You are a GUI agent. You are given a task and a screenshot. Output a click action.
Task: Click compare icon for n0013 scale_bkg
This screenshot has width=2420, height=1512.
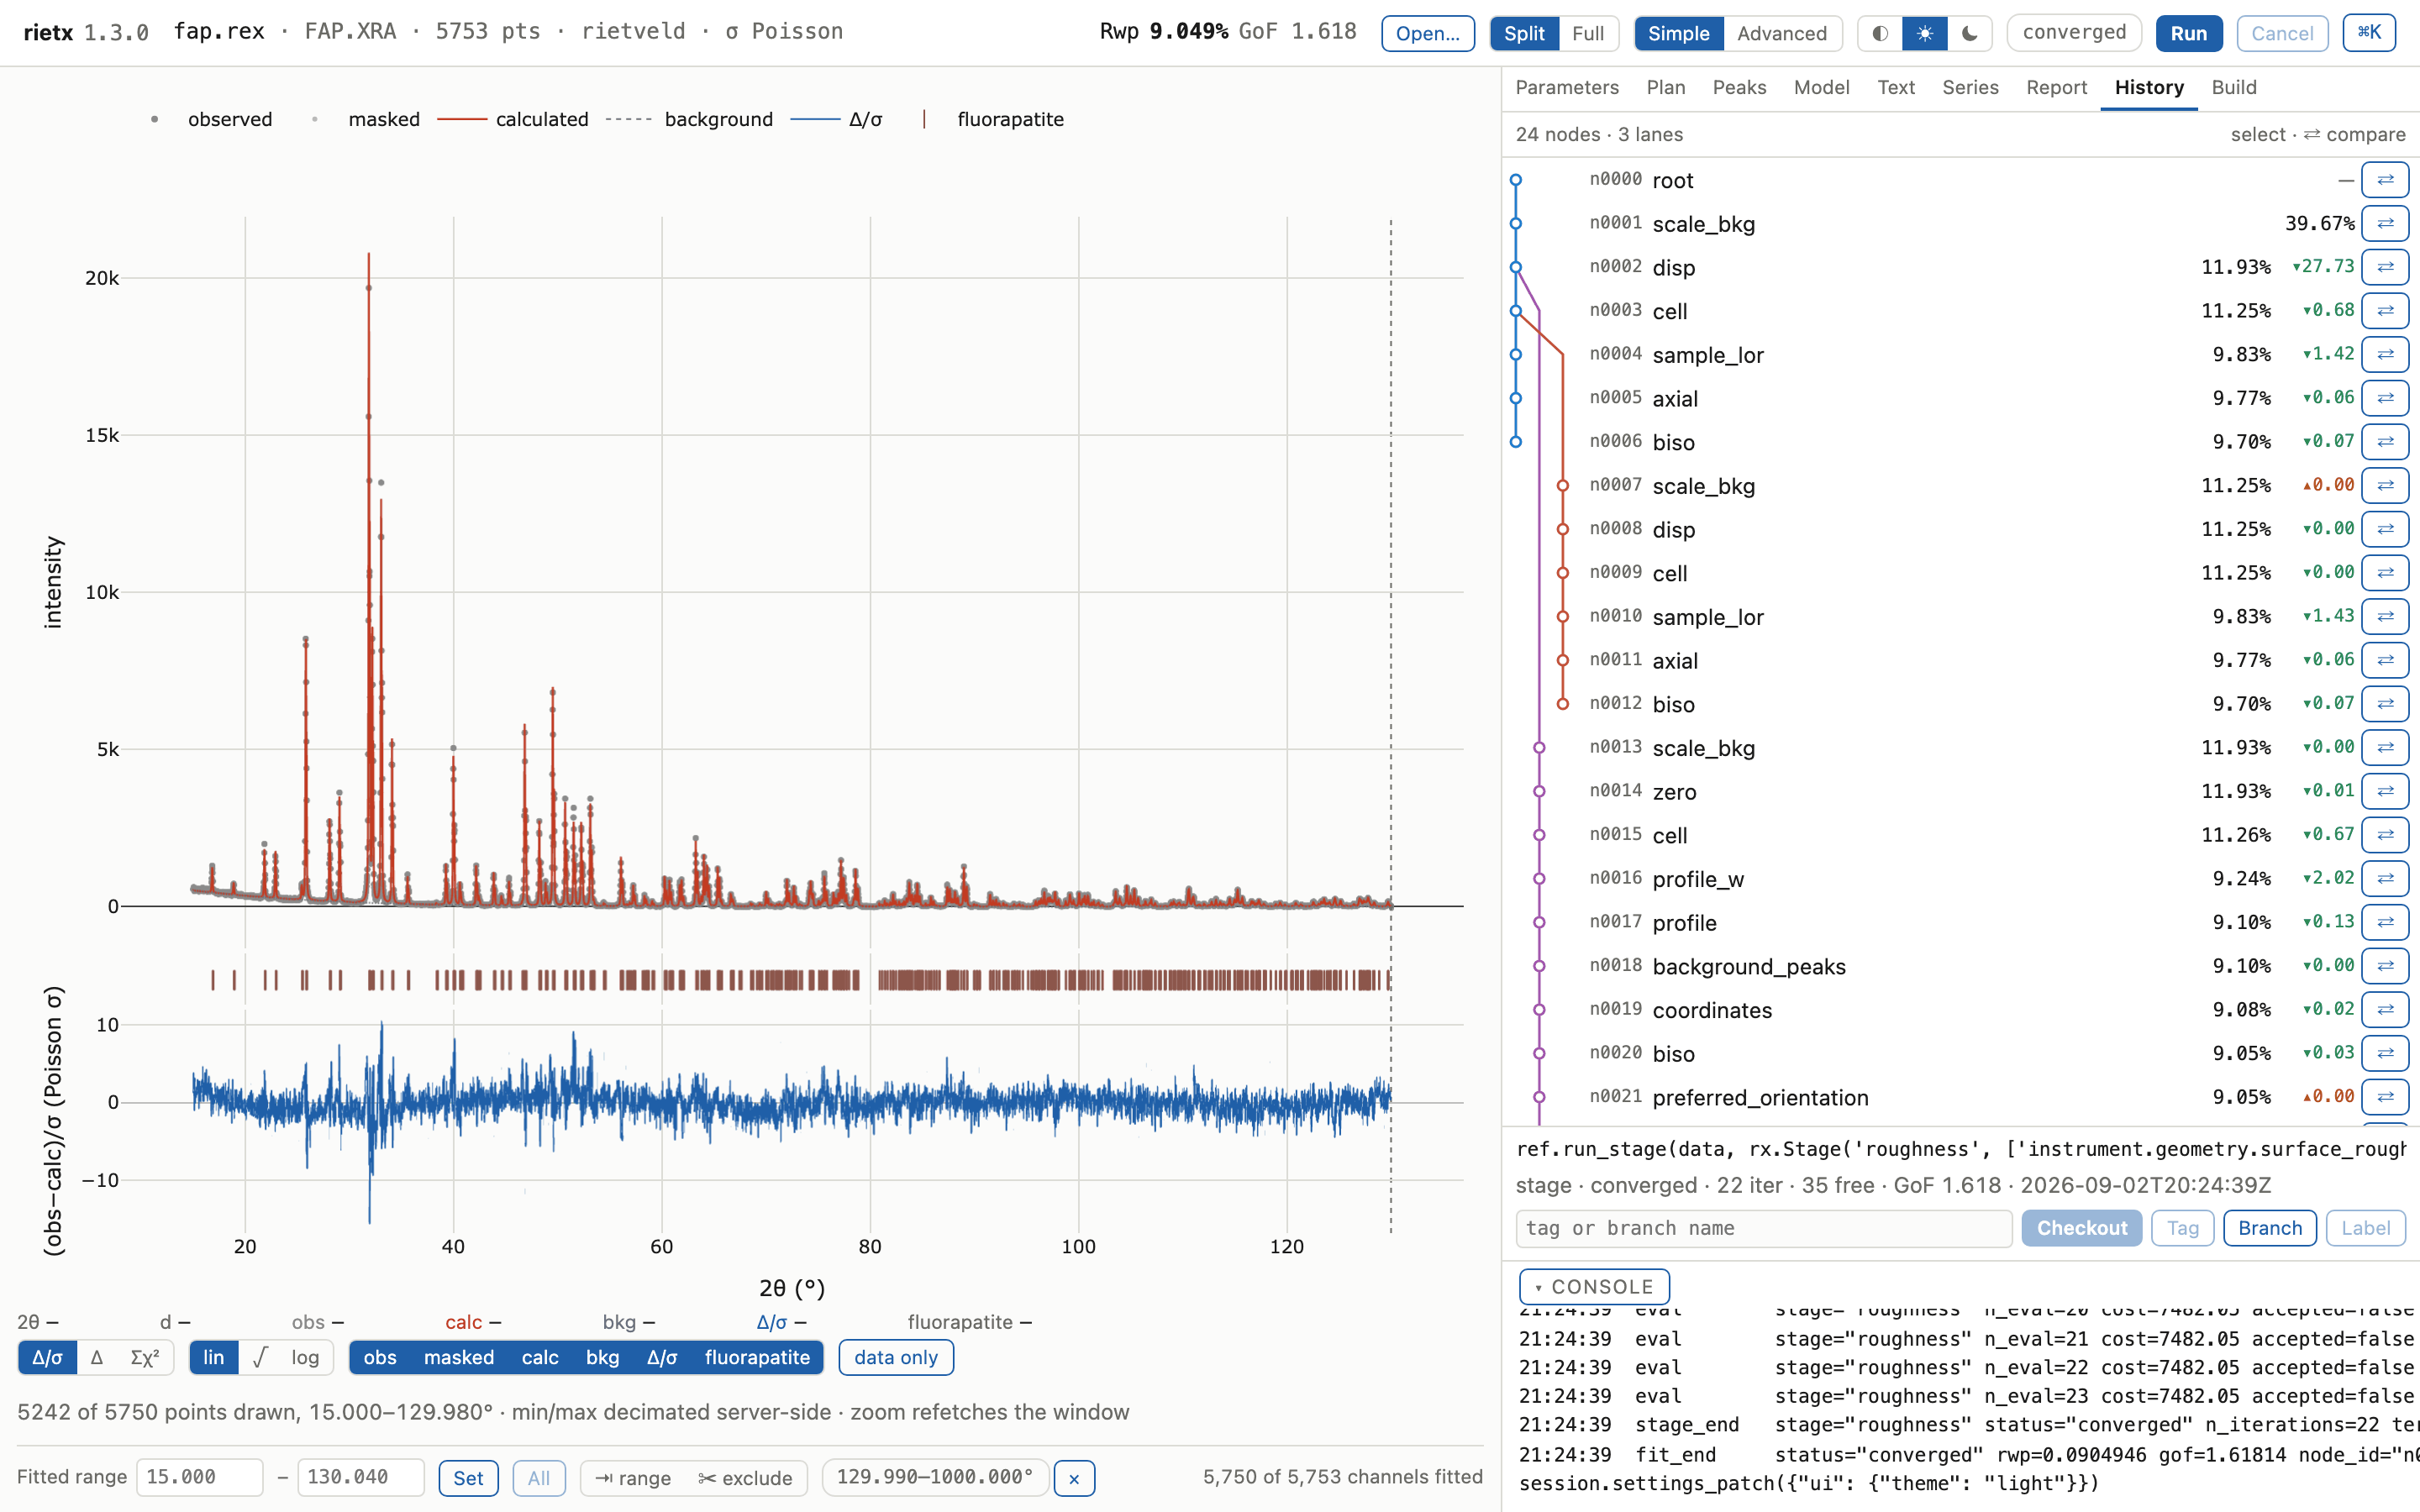tap(2384, 747)
